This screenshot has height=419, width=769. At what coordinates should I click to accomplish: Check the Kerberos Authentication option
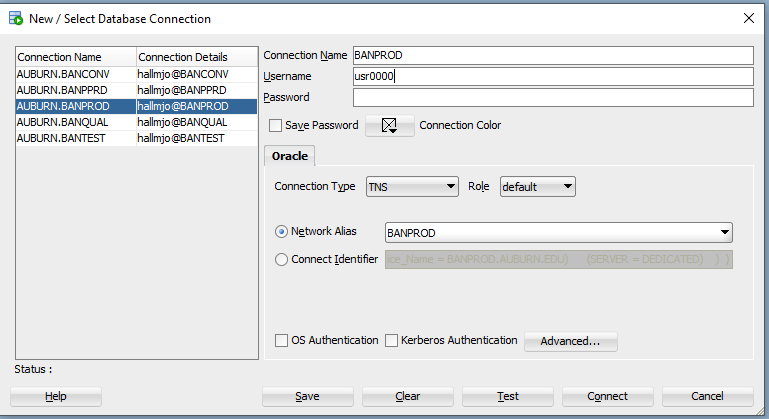[391, 340]
